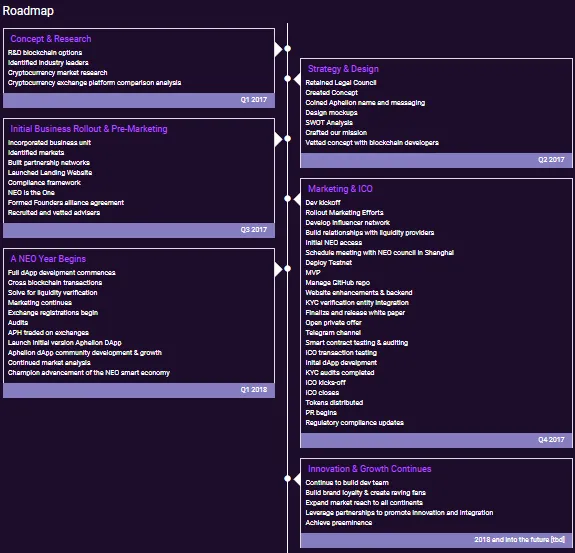Click 'Dev kickoff' item
This screenshot has width=575, height=553.
323,202
